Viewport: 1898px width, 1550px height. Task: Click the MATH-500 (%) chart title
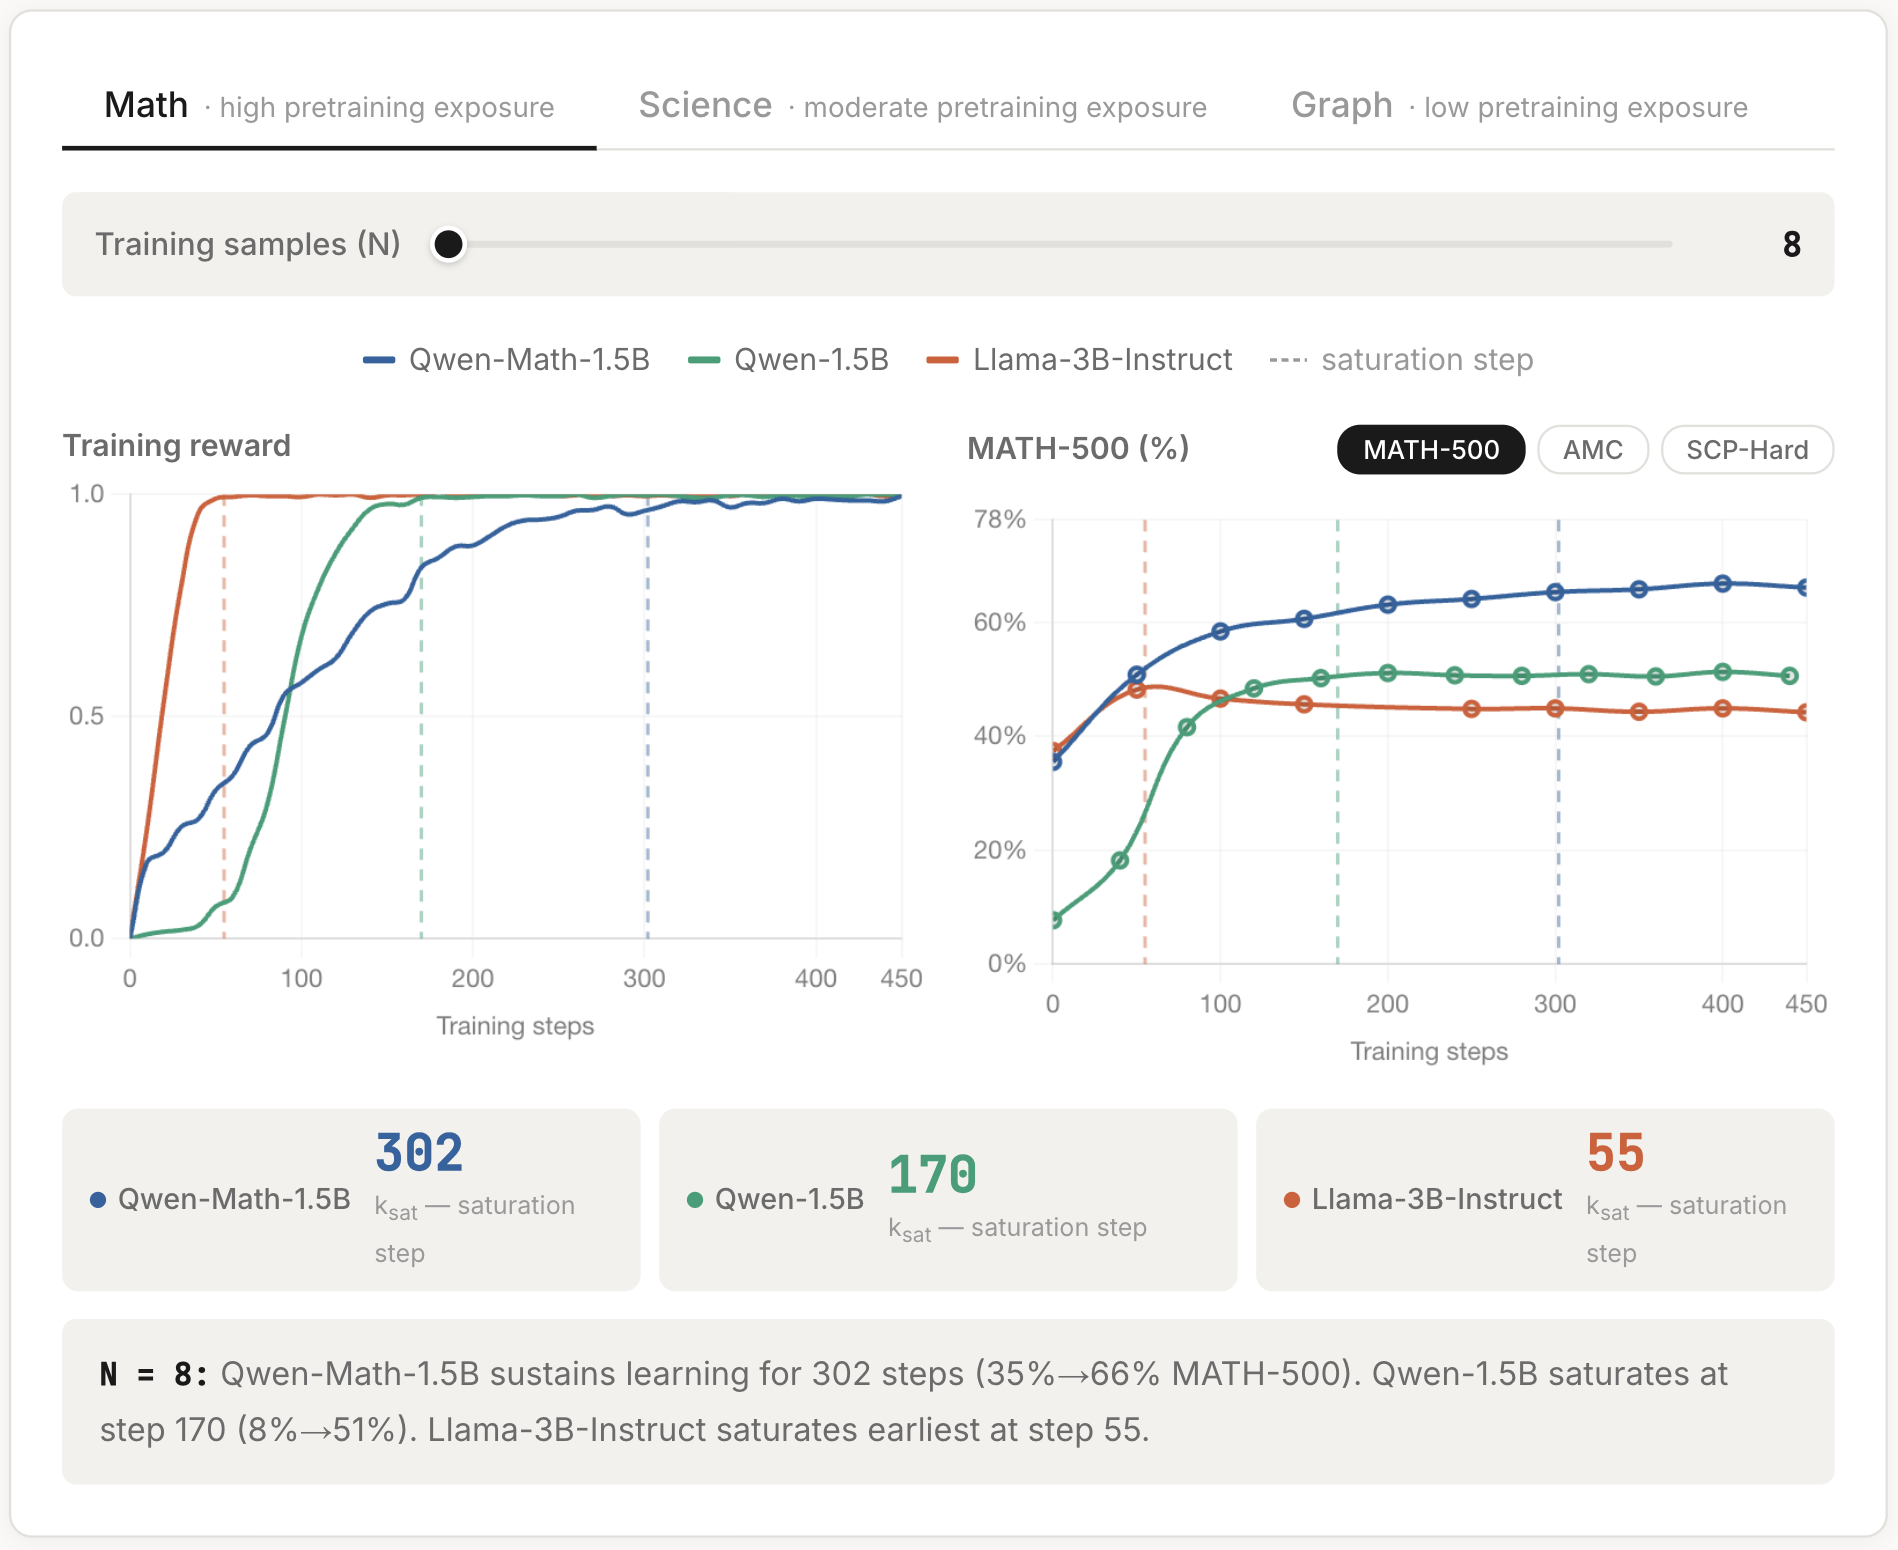(1078, 448)
